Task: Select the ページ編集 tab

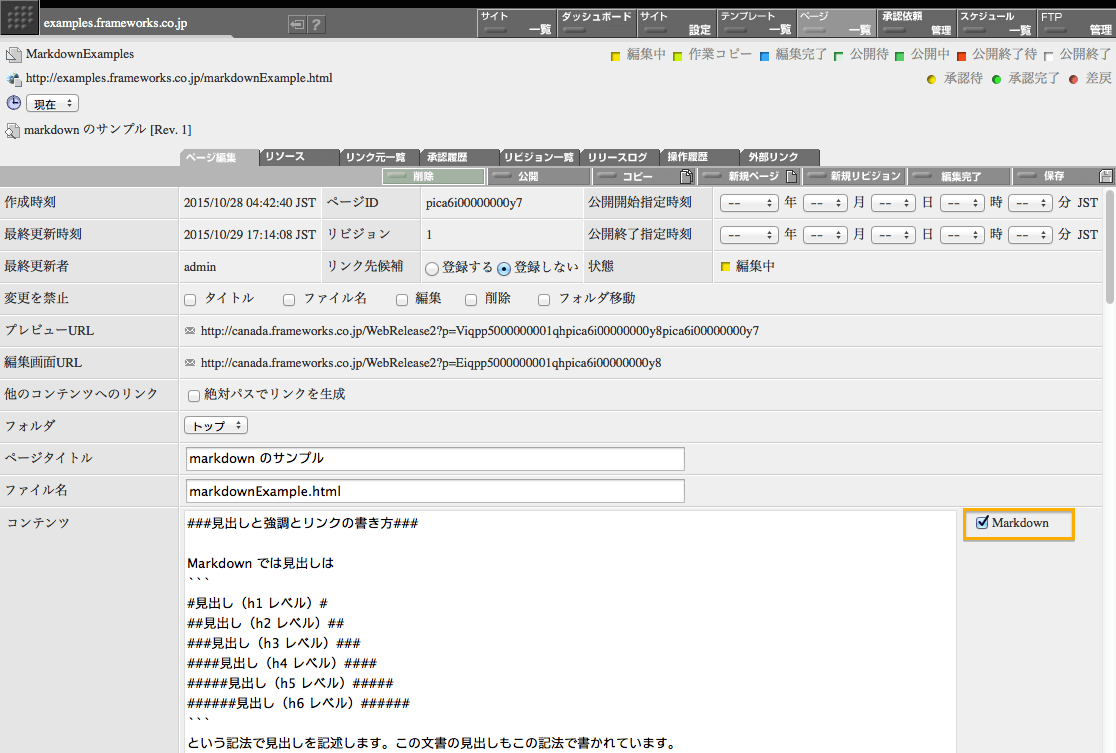Action: click(219, 157)
